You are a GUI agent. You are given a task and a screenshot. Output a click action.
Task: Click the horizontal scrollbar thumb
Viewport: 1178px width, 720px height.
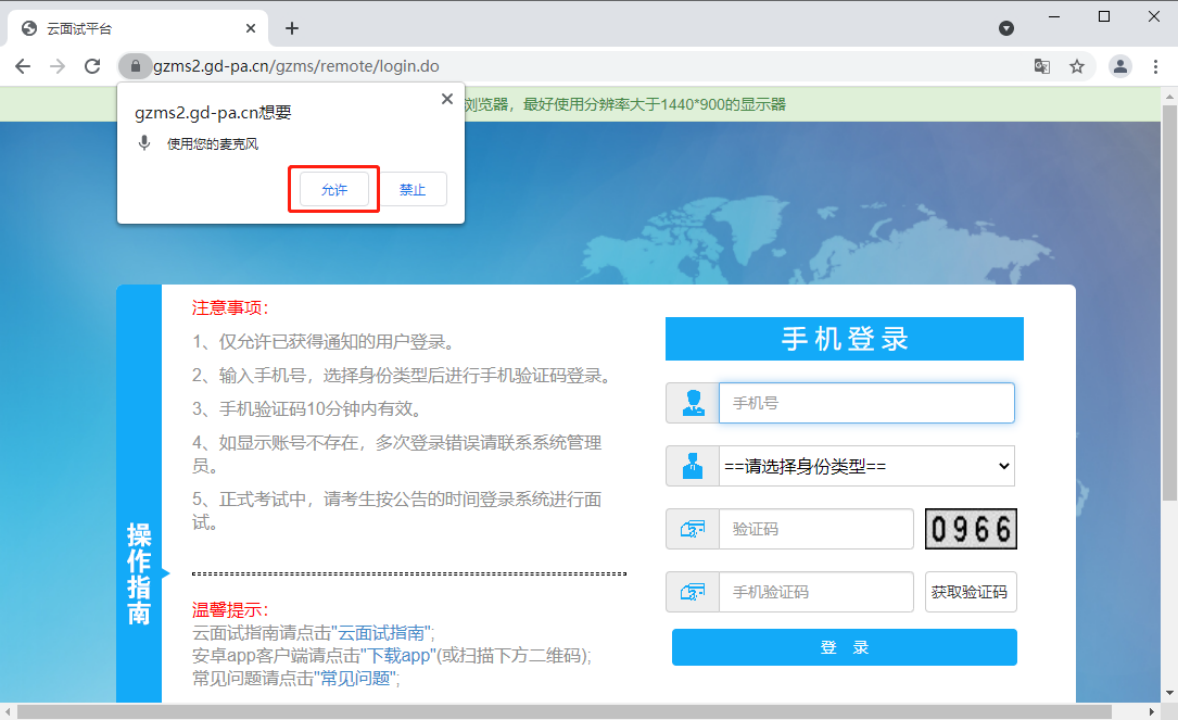tap(563, 712)
